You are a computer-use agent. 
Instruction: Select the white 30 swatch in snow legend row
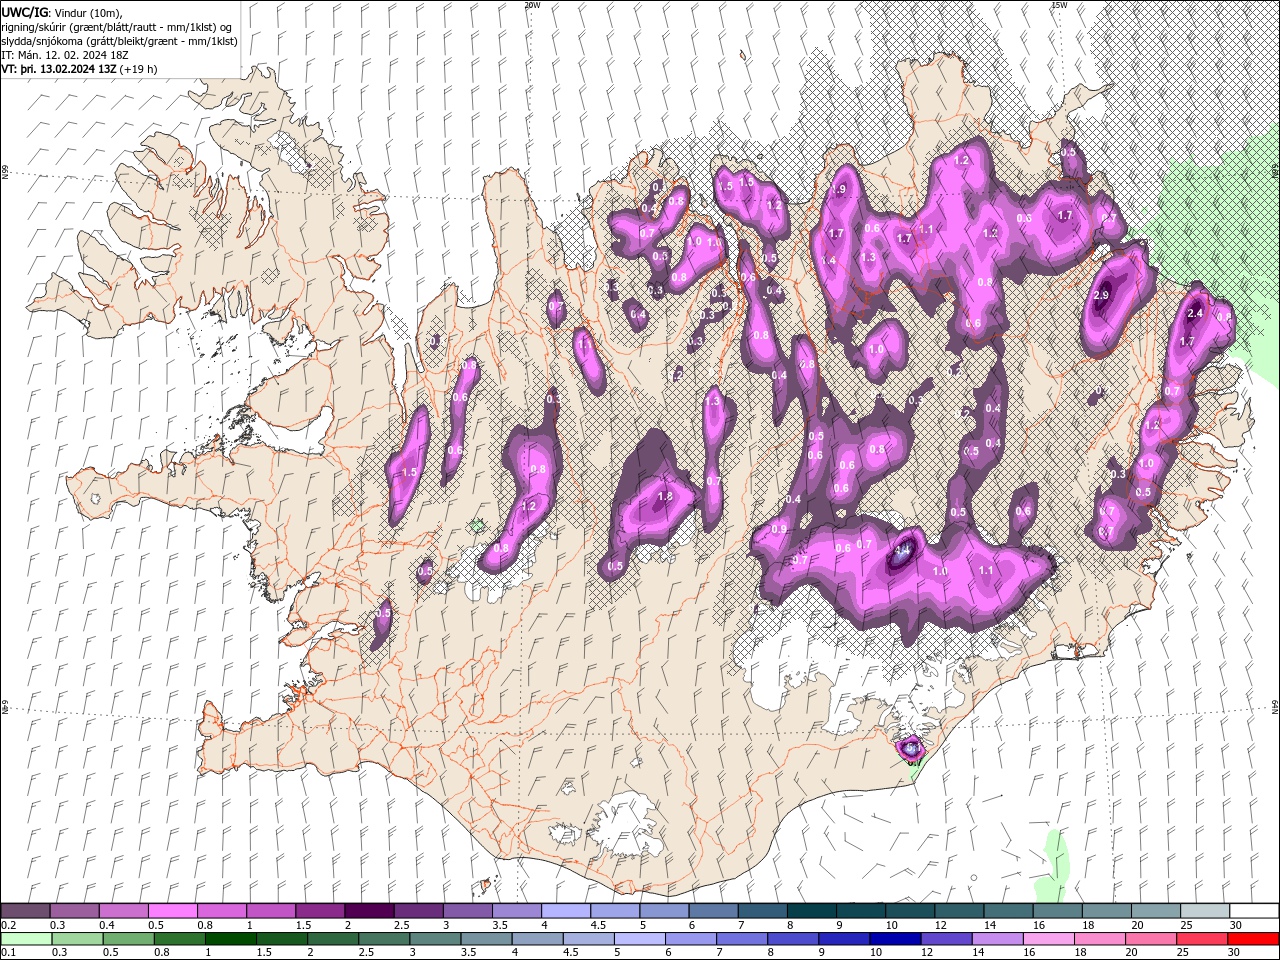[1254, 911]
